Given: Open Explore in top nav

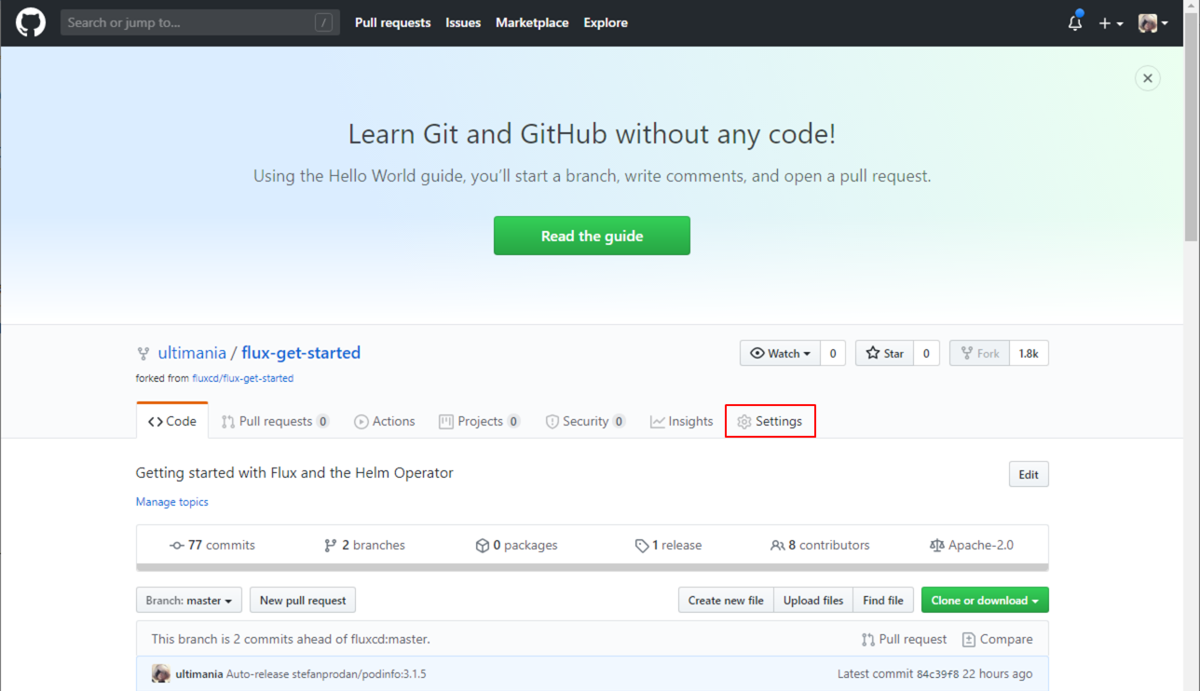Looking at the screenshot, I should pos(606,23).
